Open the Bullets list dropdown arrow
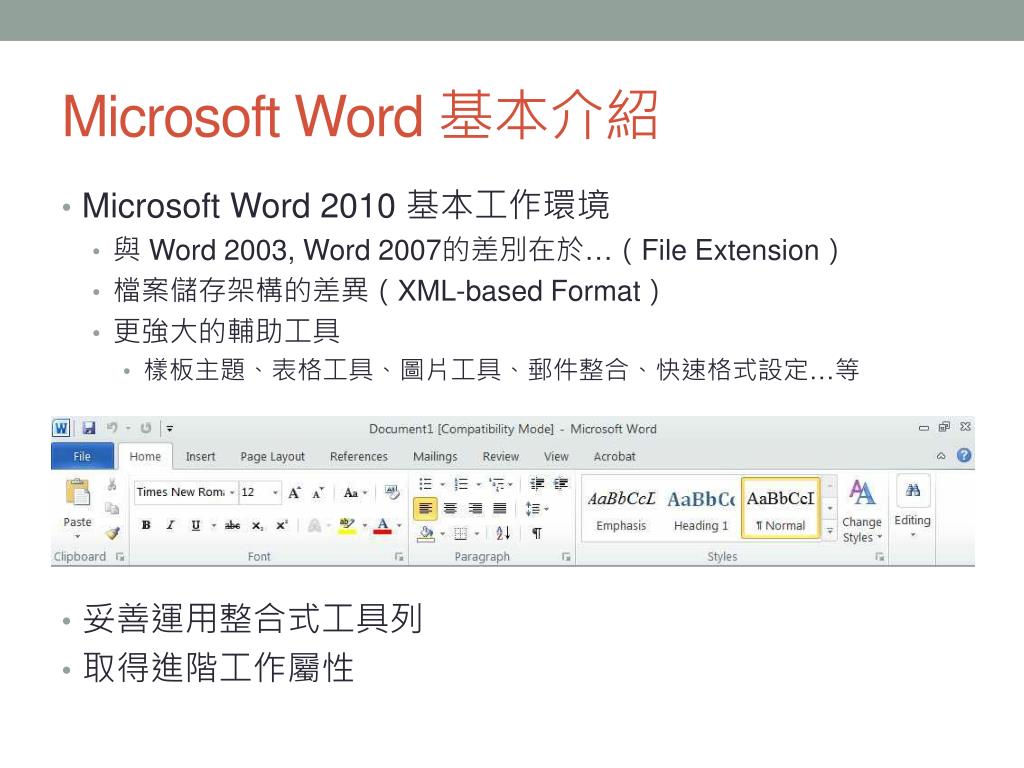Viewport: 1024px width, 768px height. point(442,484)
